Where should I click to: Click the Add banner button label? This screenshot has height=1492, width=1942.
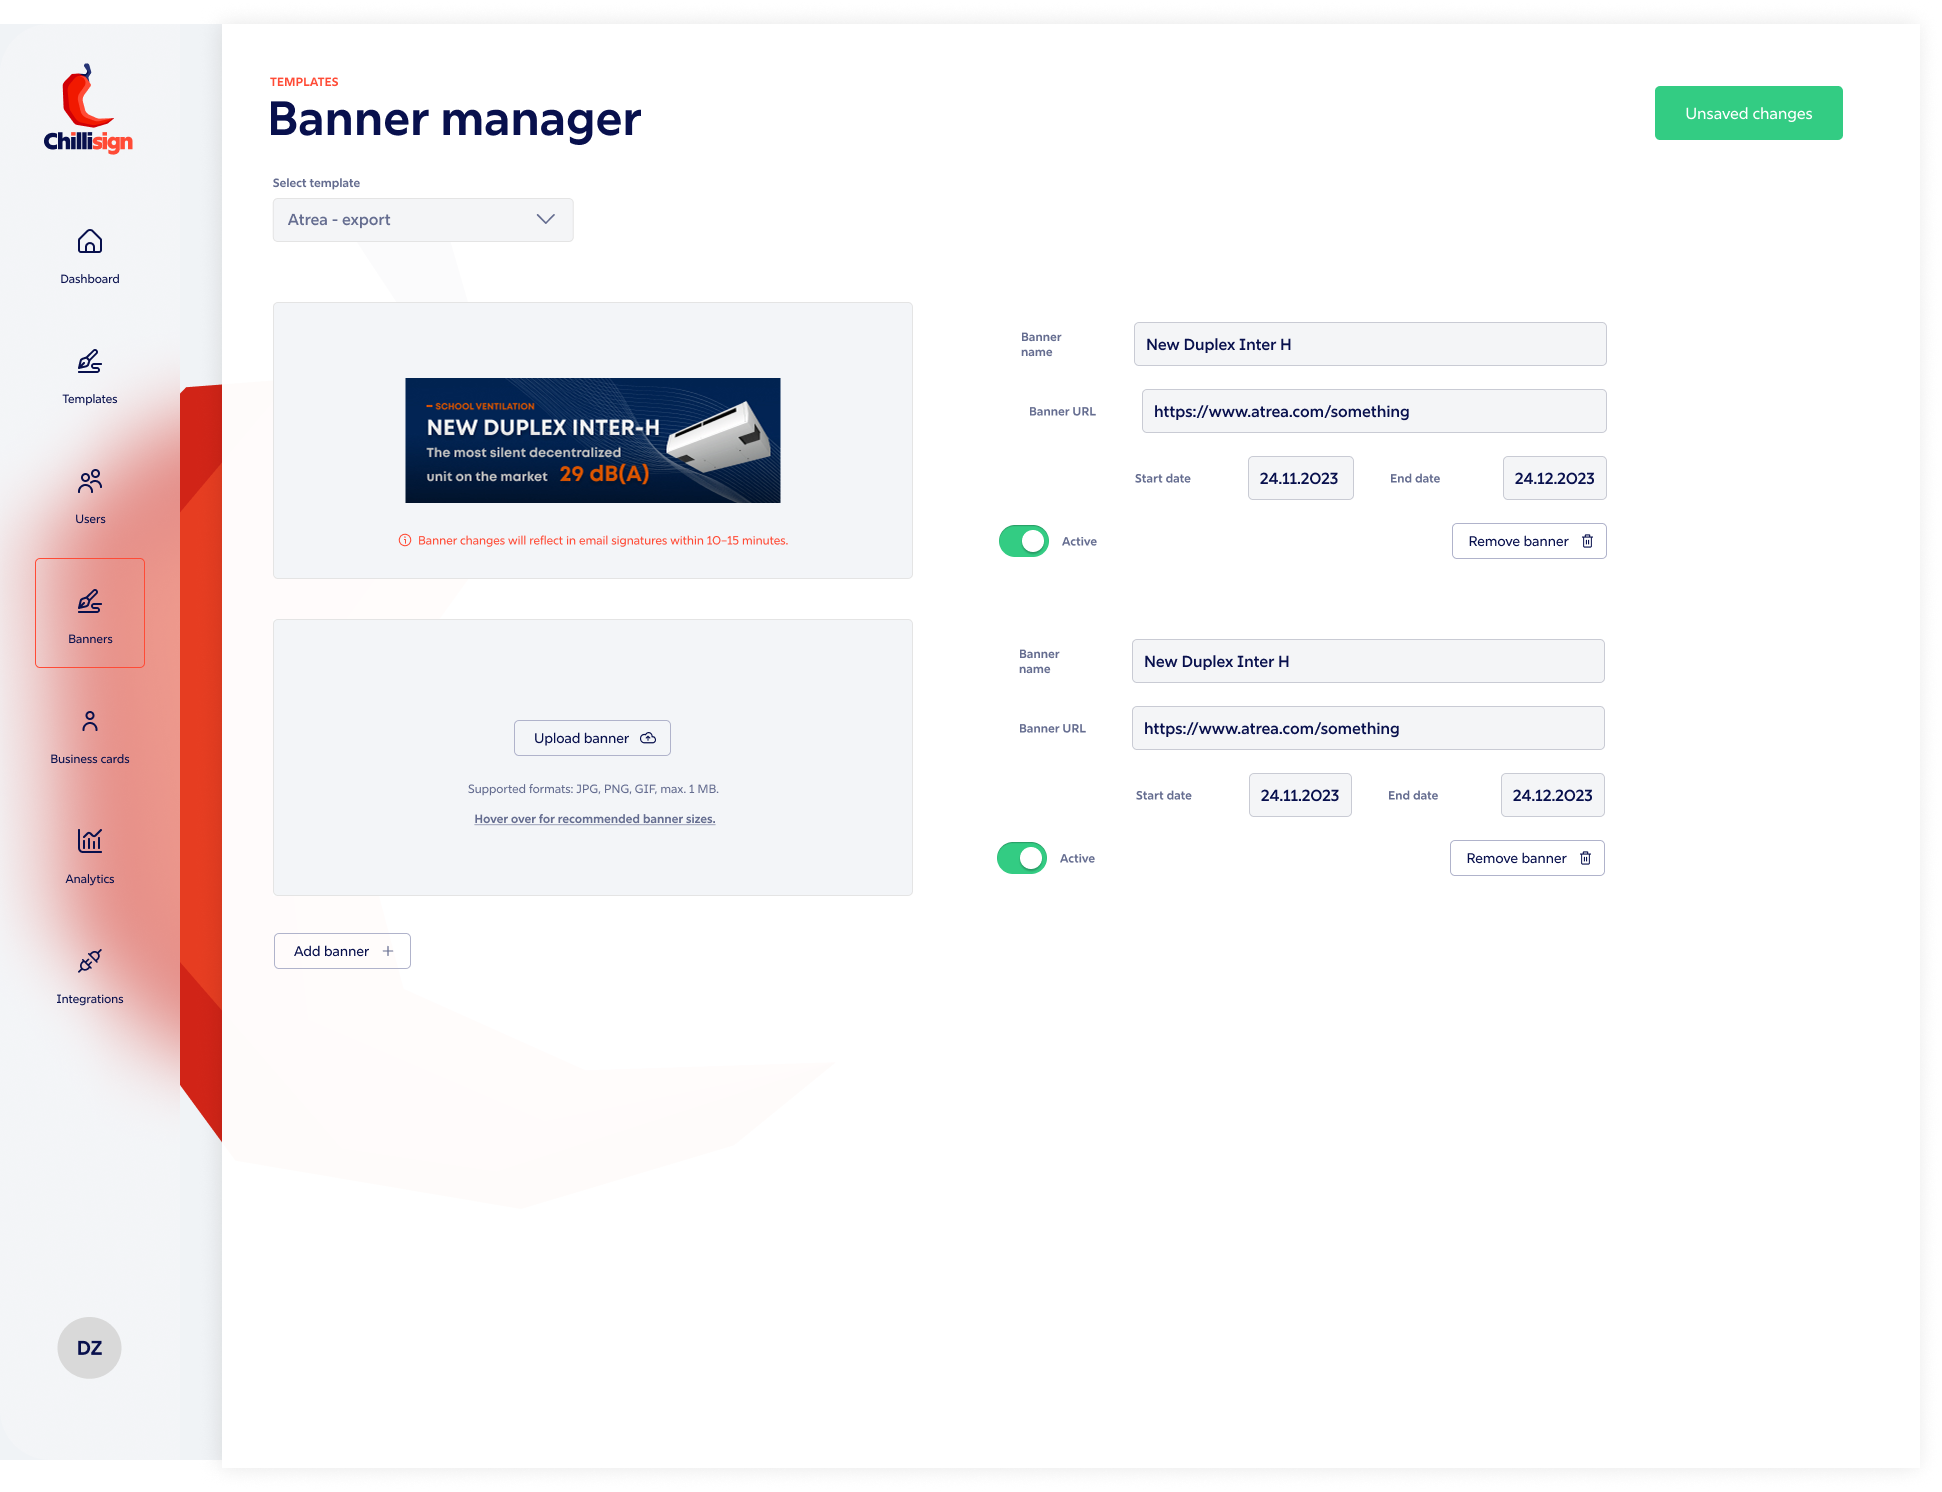pyautogui.click(x=331, y=951)
